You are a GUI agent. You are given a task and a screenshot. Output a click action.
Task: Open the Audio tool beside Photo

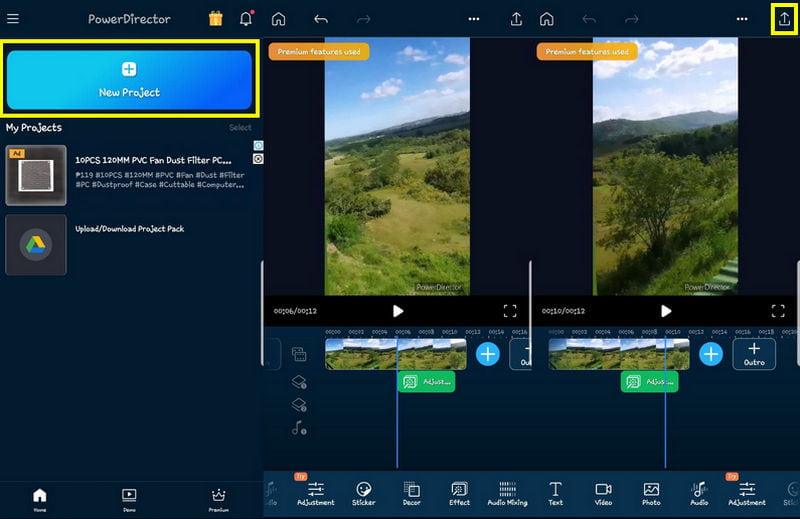pyautogui.click(x=699, y=493)
